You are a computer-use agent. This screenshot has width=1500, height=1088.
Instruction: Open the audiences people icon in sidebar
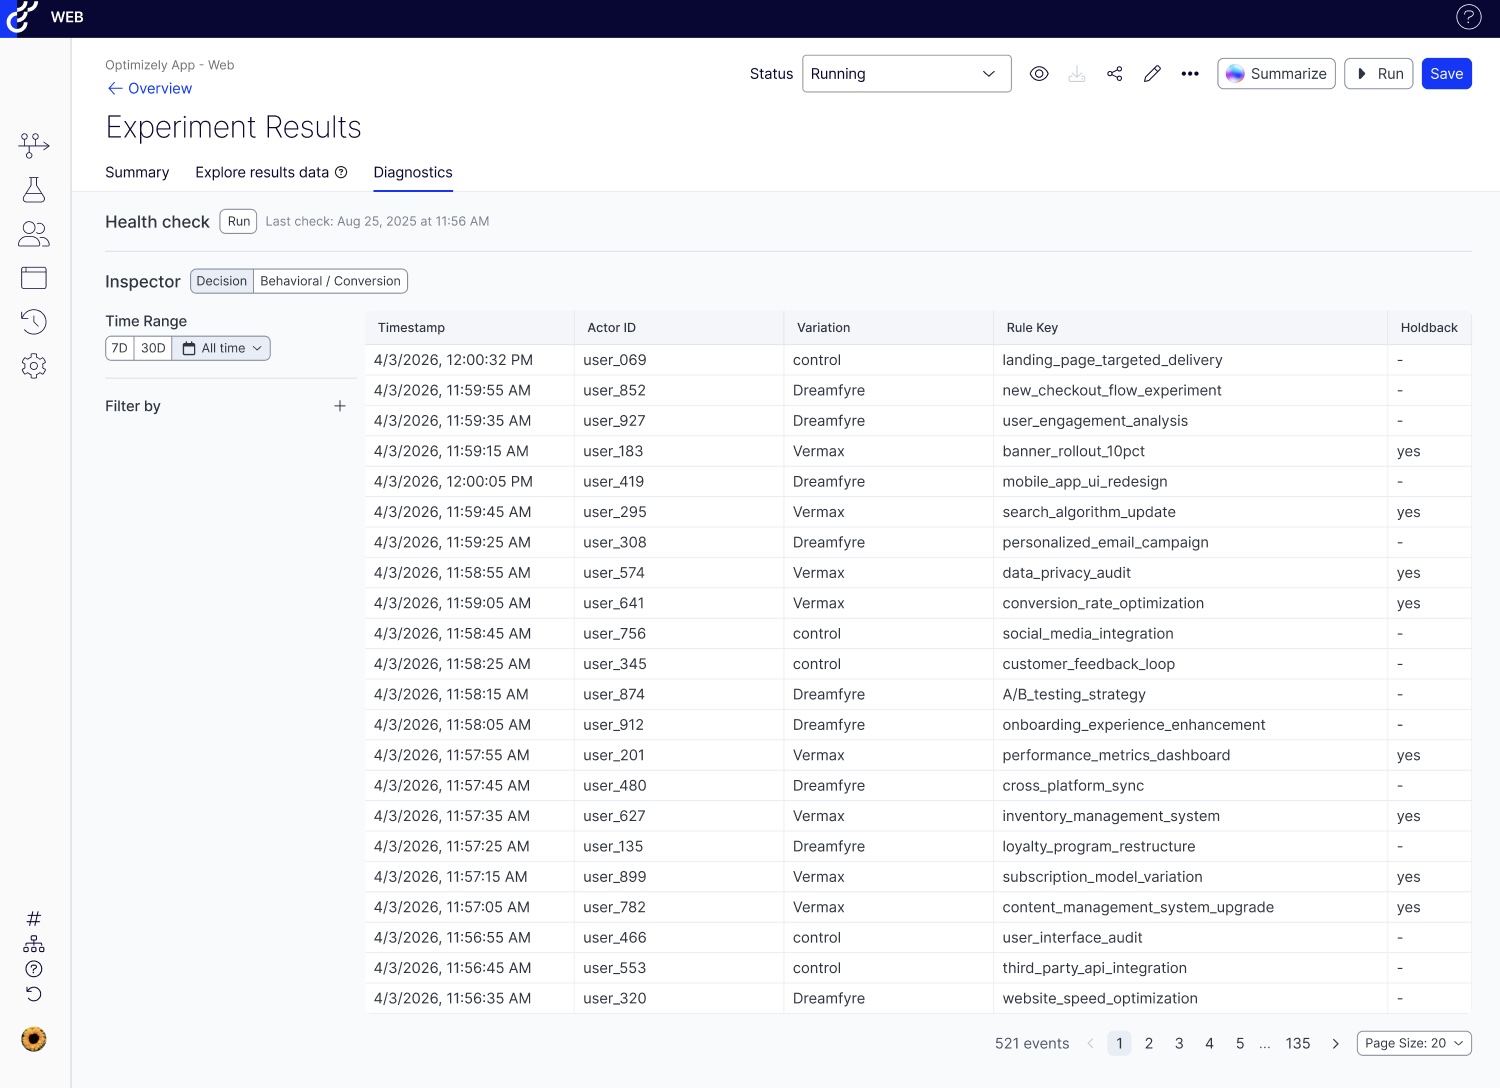point(33,234)
